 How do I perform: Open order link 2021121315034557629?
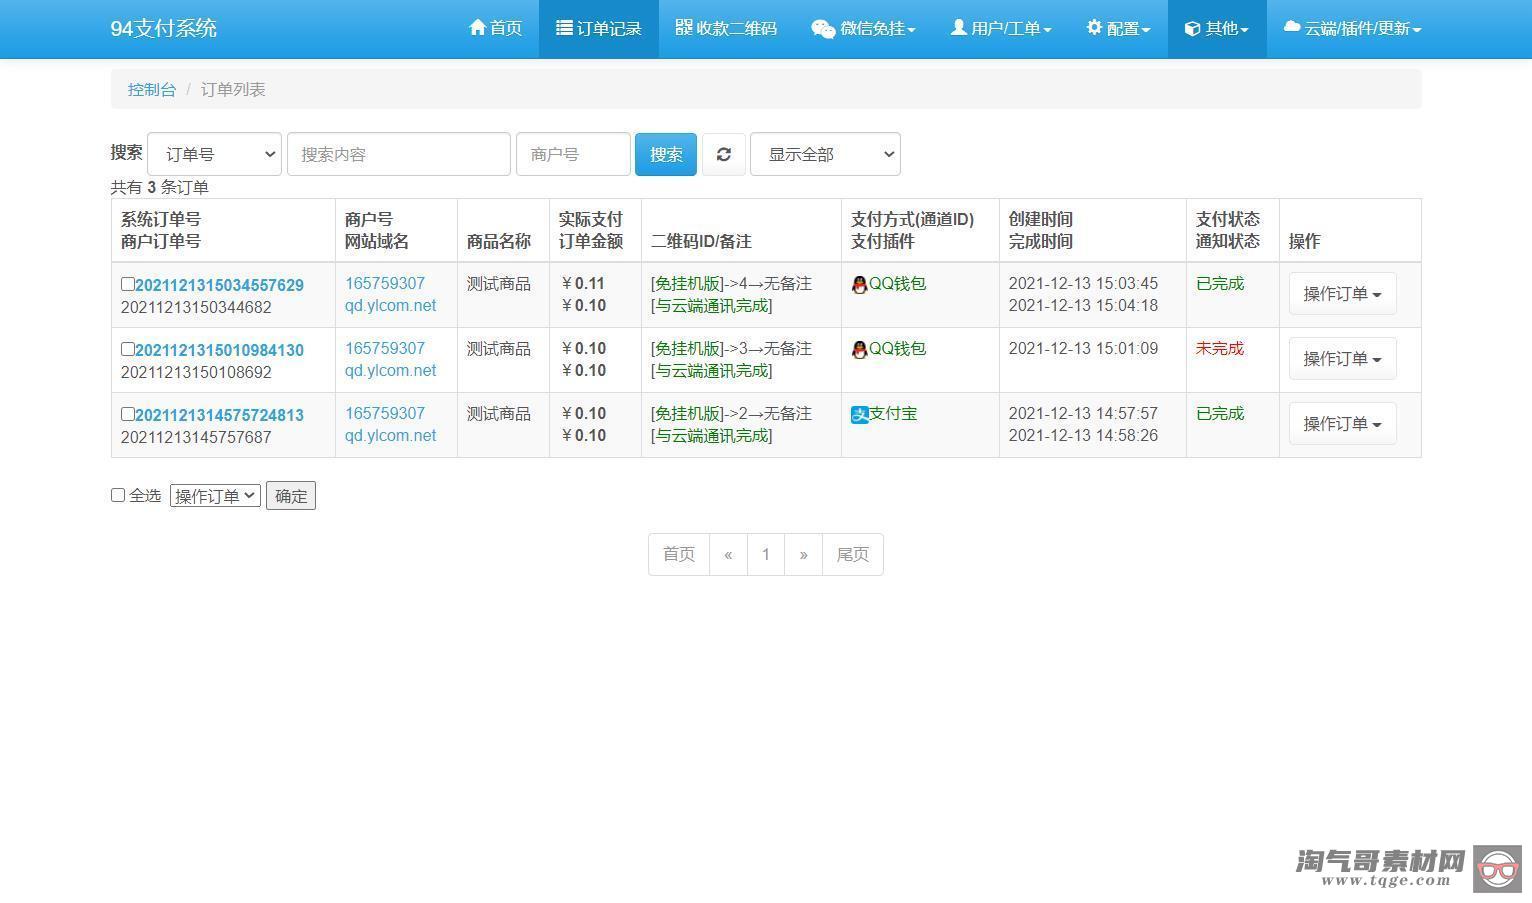coord(219,286)
